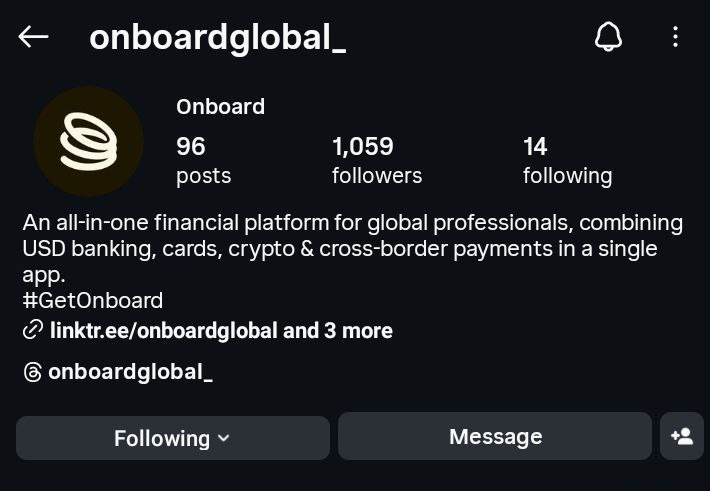Click the chevron on Following button
710x491 pixels.
tap(223, 438)
